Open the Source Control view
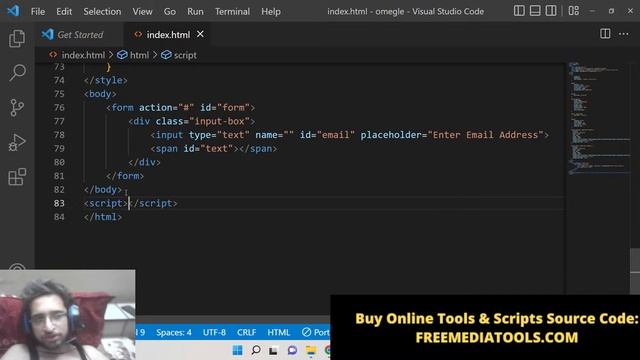This screenshot has height=360, width=640. pos(17,108)
